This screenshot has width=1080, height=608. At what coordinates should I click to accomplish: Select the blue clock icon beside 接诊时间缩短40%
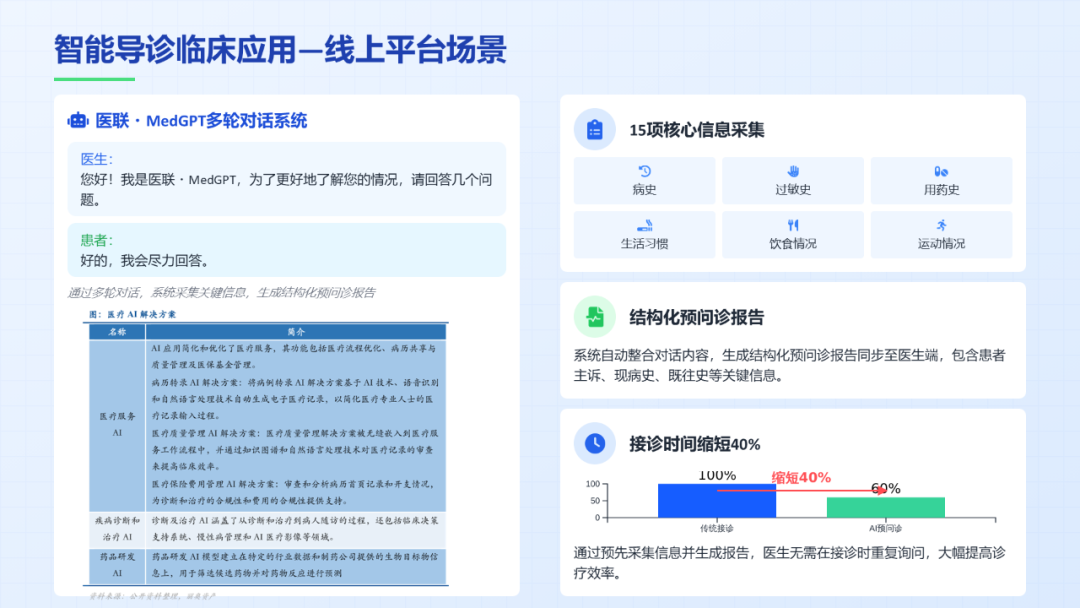(x=594, y=443)
